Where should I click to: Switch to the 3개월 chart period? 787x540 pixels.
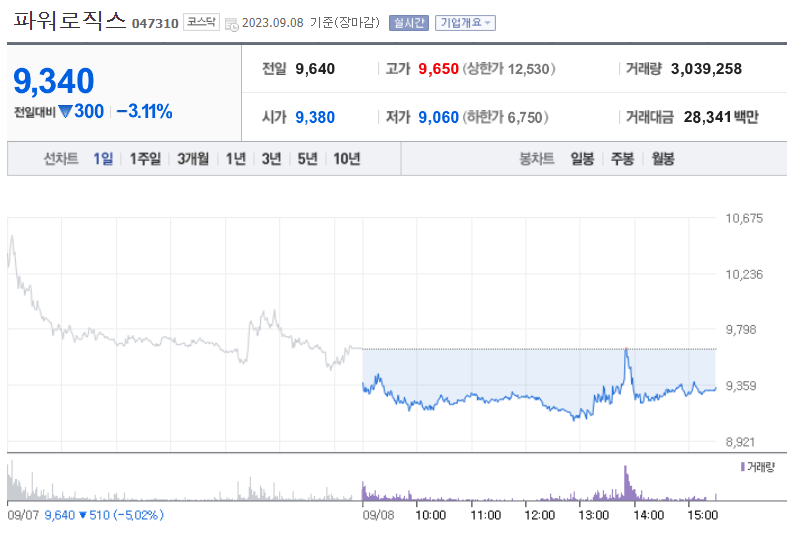pos(193,159)
